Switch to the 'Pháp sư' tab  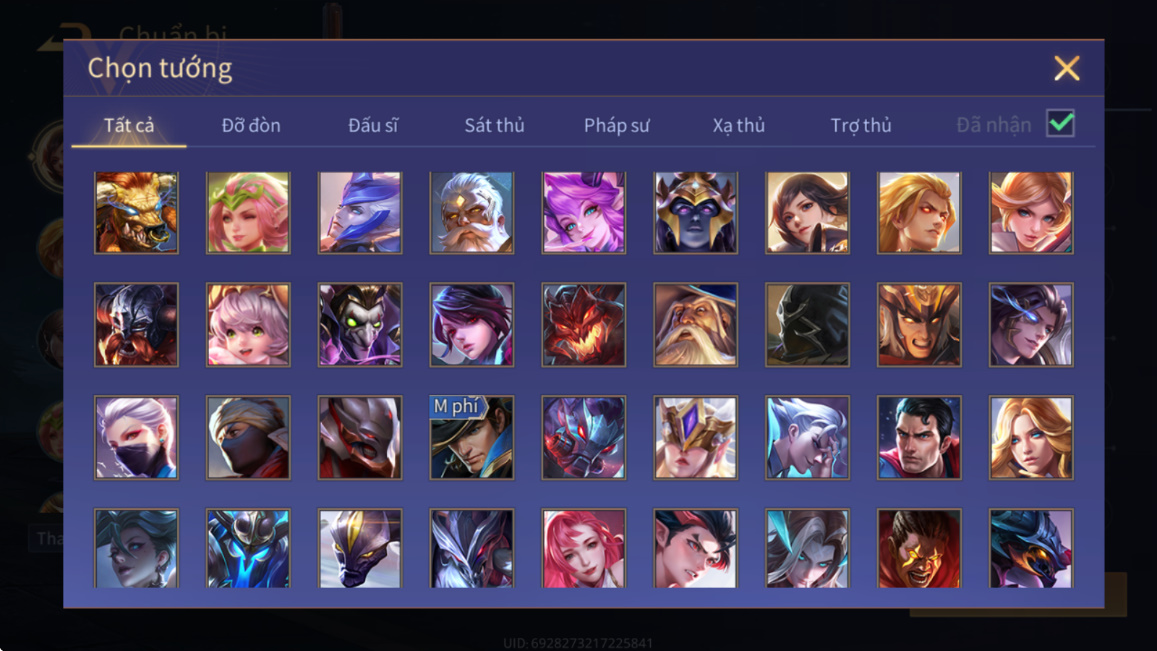(x=616, y=125)
